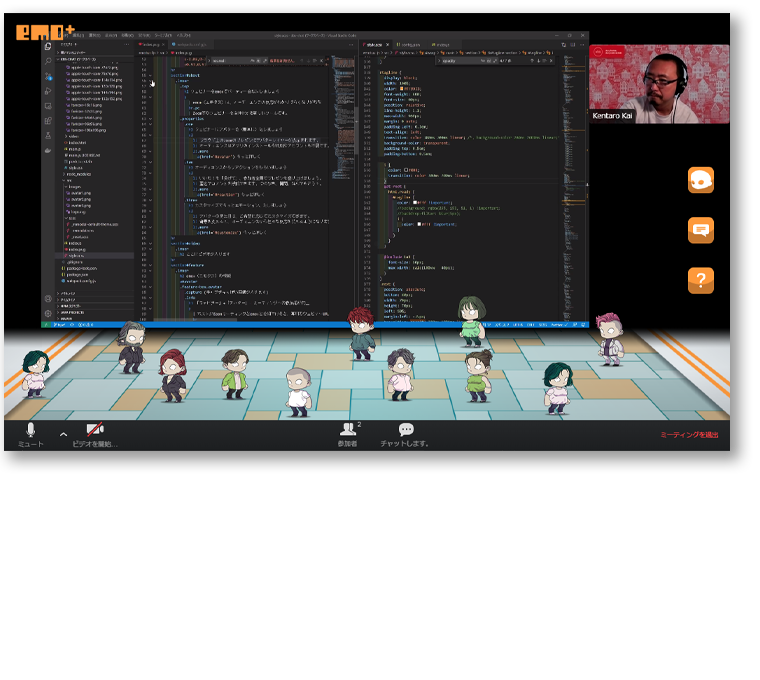The image size is (760, 680).
Task: Open more actions ellipsis in left editor group
Action: pyautogui.click(x=351, y=45)
